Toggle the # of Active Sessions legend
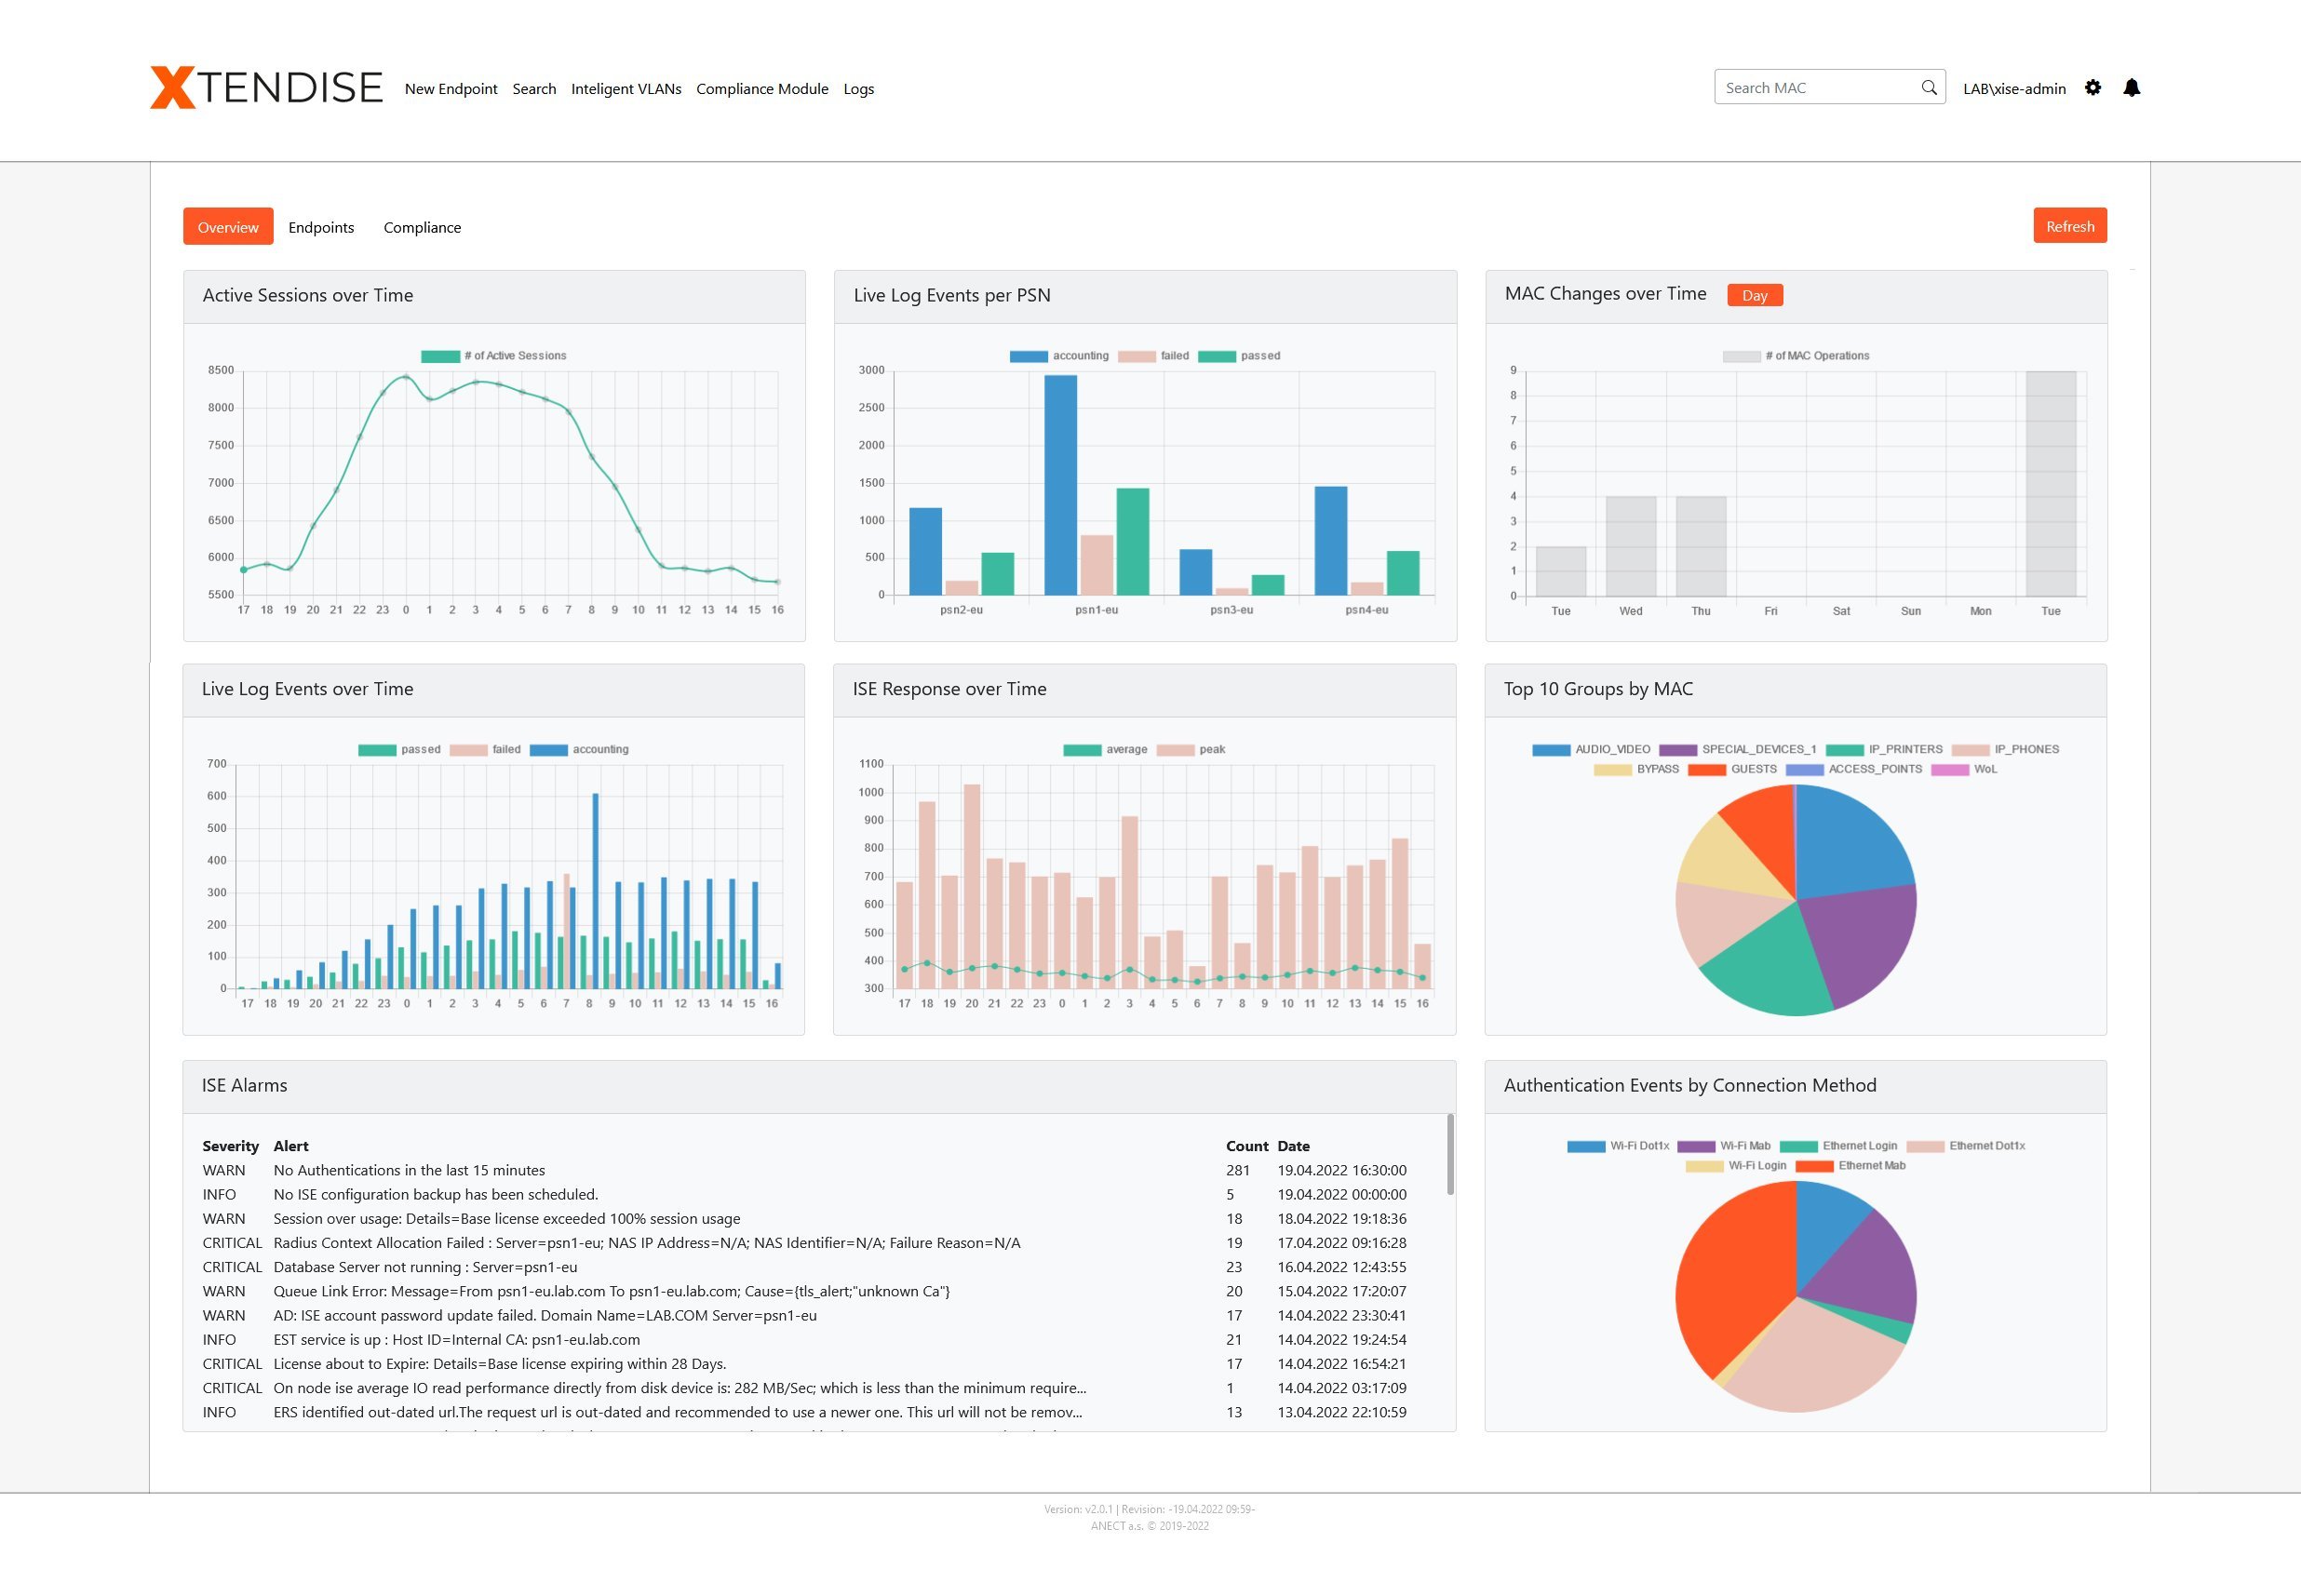Image resolution: width=2301 pixels, height=1596 pixels. 494,355
